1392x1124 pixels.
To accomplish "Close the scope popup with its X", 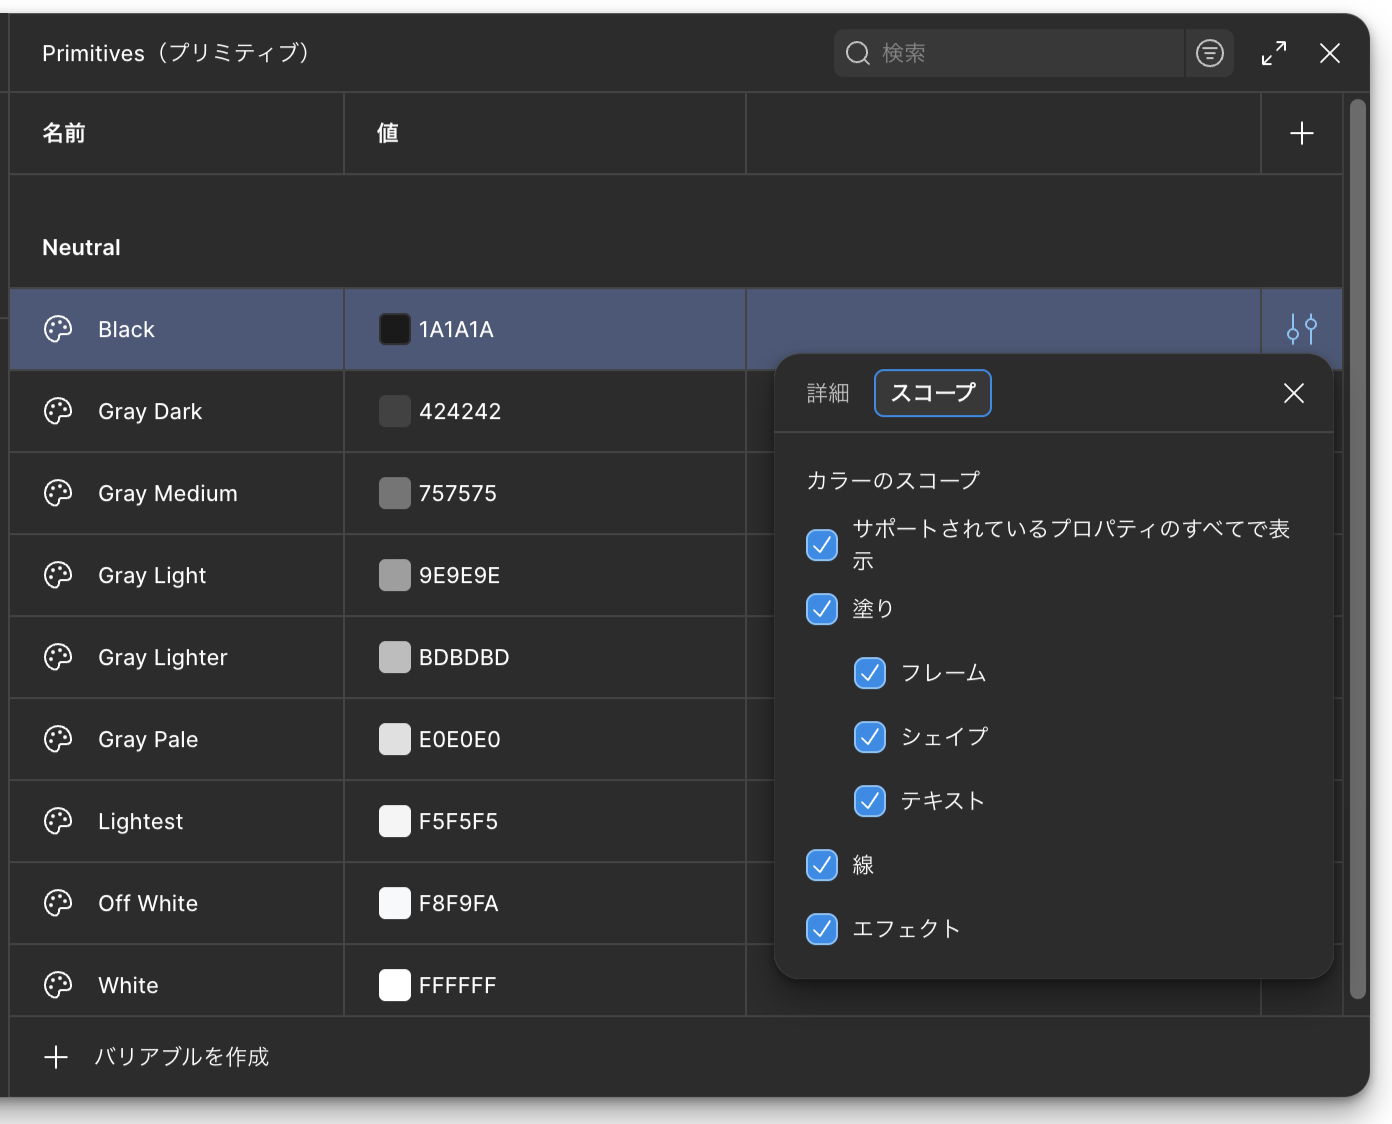I will click(1294, 393).
